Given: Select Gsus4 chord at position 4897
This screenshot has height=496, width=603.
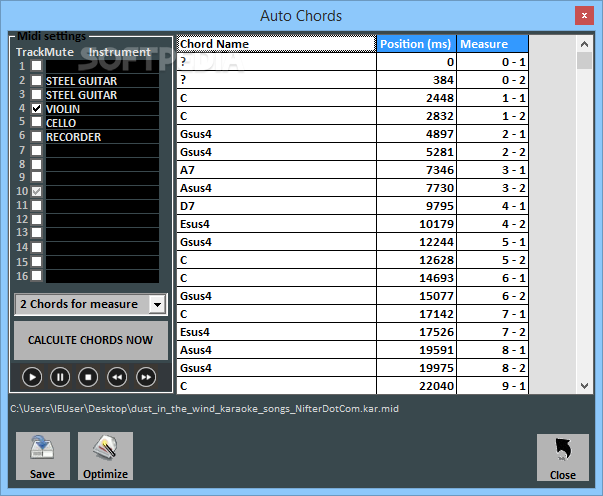Looking at the screenshot, I should click(x=276, y=134).
